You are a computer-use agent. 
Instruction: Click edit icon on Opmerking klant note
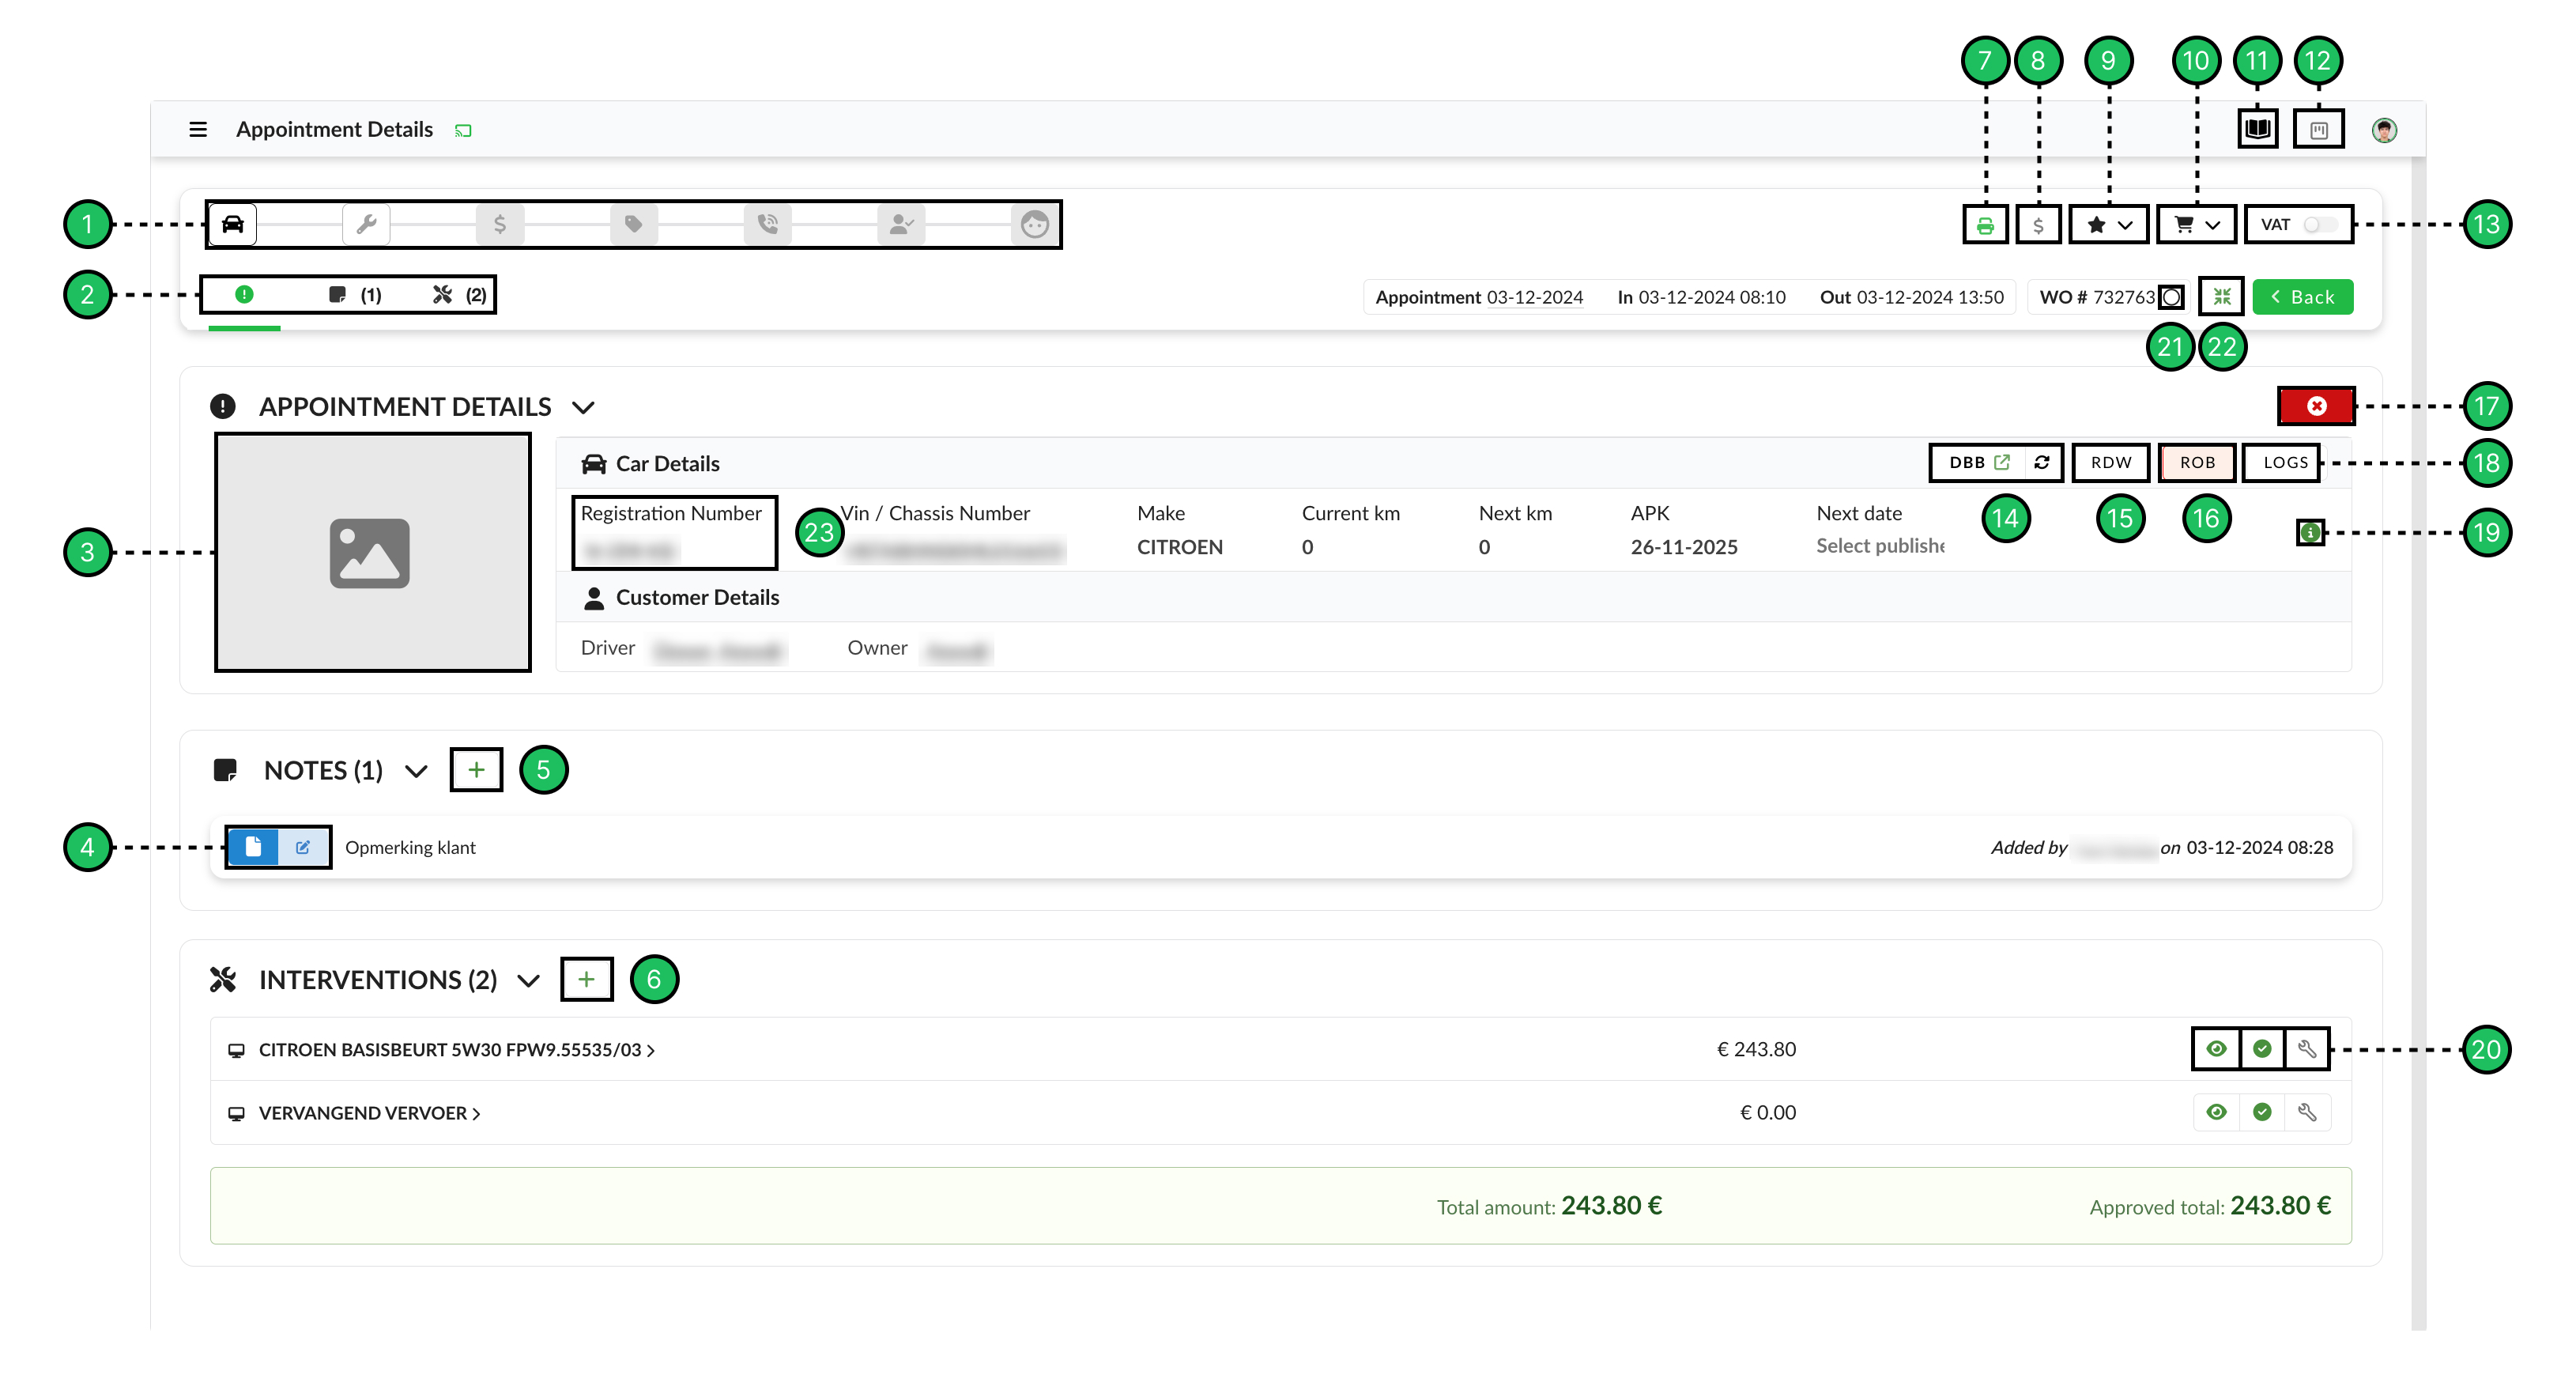[302, 847]
